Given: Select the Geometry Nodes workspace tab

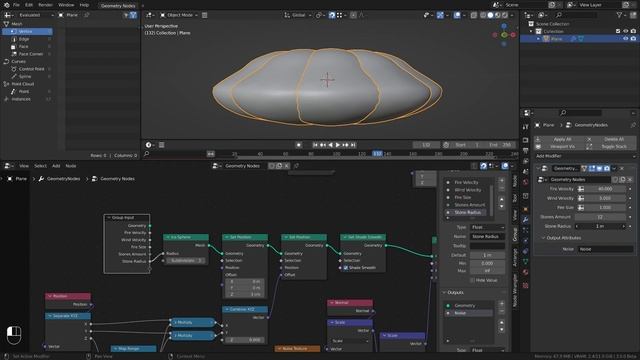Looking at the screenshot, I should [x=118, y=6].
